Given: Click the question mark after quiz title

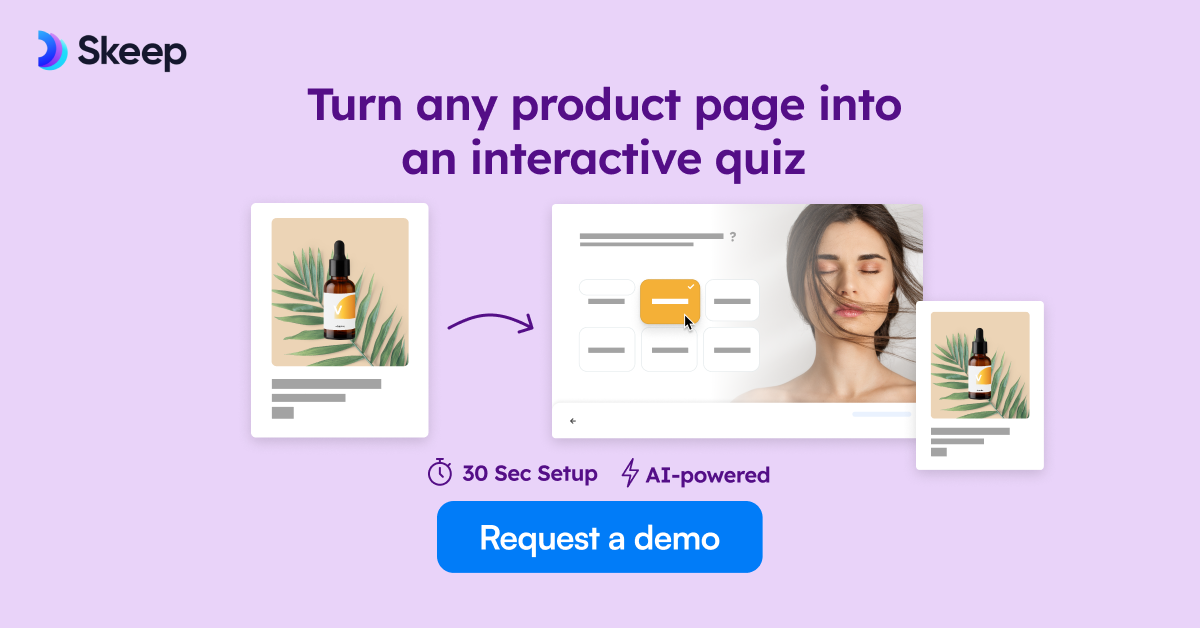Looking at the screenshot, I should tap(733, 237).
